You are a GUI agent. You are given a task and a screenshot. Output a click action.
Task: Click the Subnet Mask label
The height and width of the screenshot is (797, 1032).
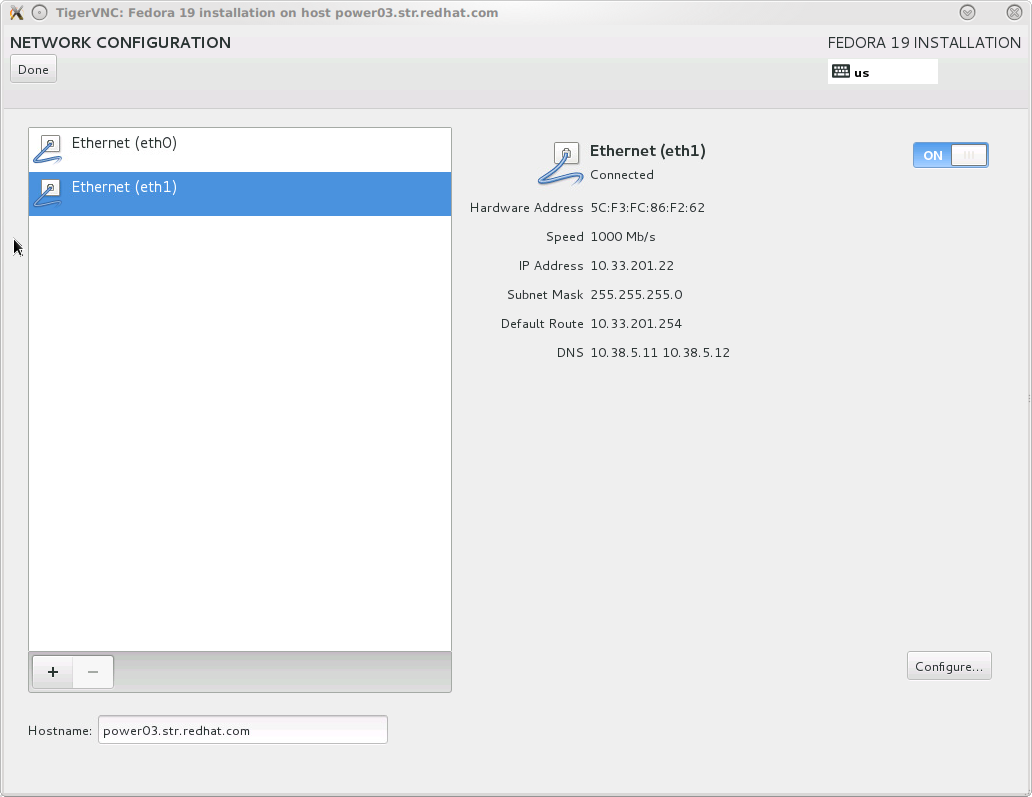point(545,294)
